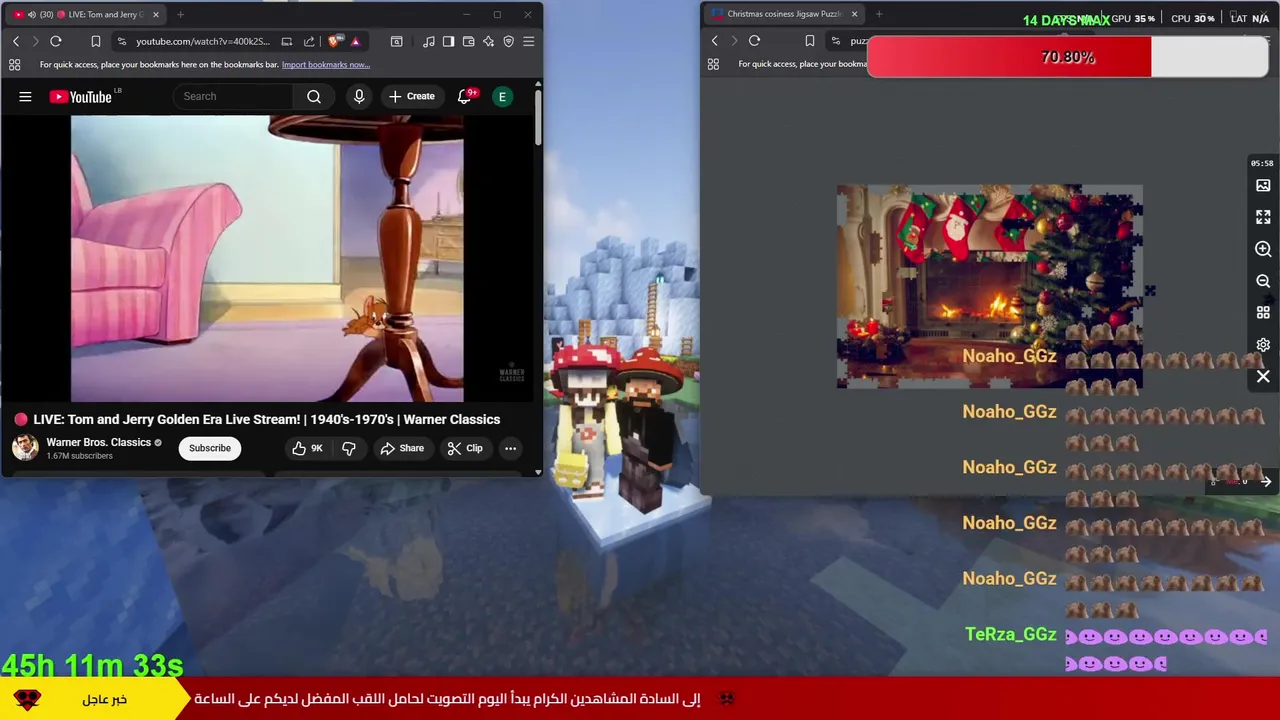Open site settings icon in puzzle window address bar
The image size is (1280, 720).
[836, 41]
